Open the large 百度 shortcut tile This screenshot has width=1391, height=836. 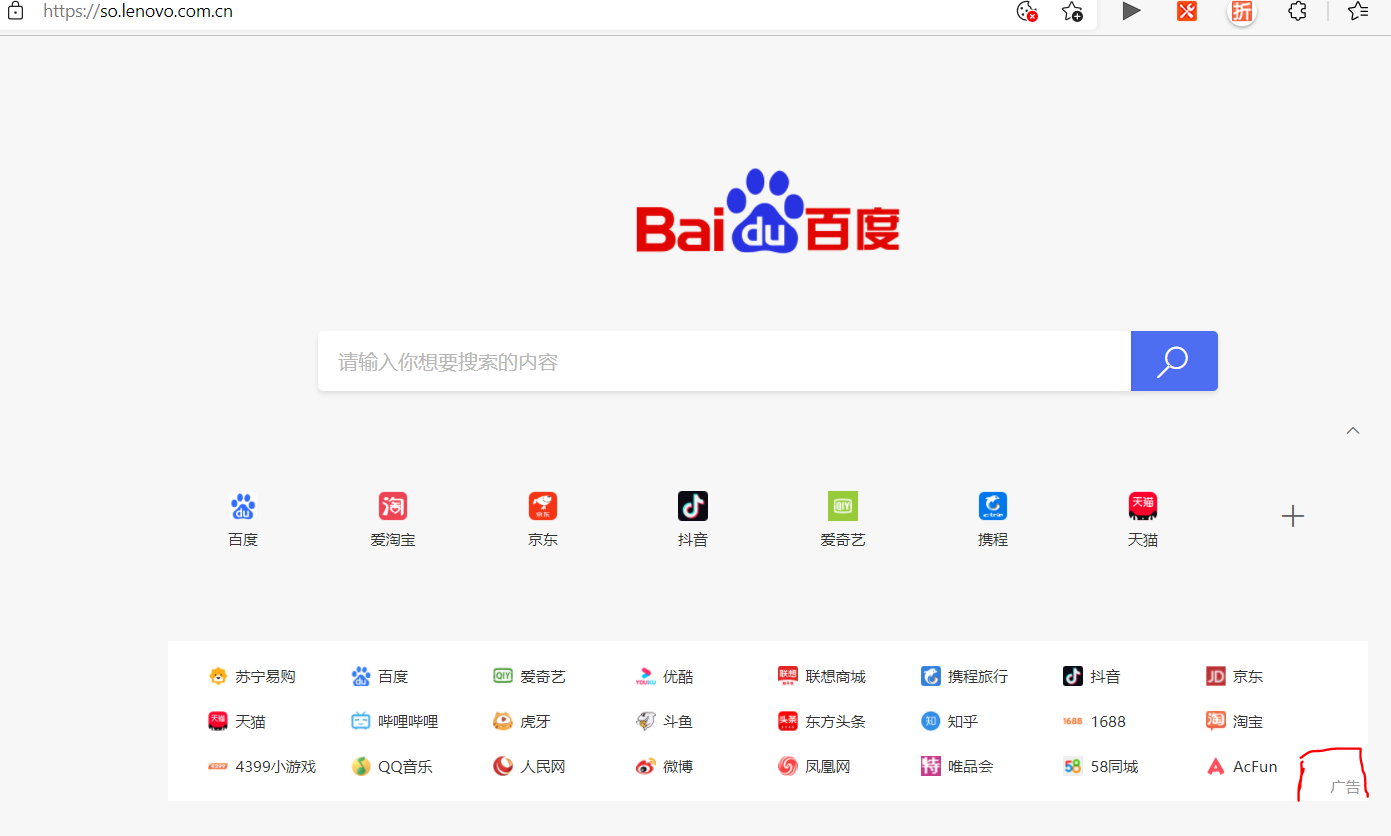coord(243,519)
